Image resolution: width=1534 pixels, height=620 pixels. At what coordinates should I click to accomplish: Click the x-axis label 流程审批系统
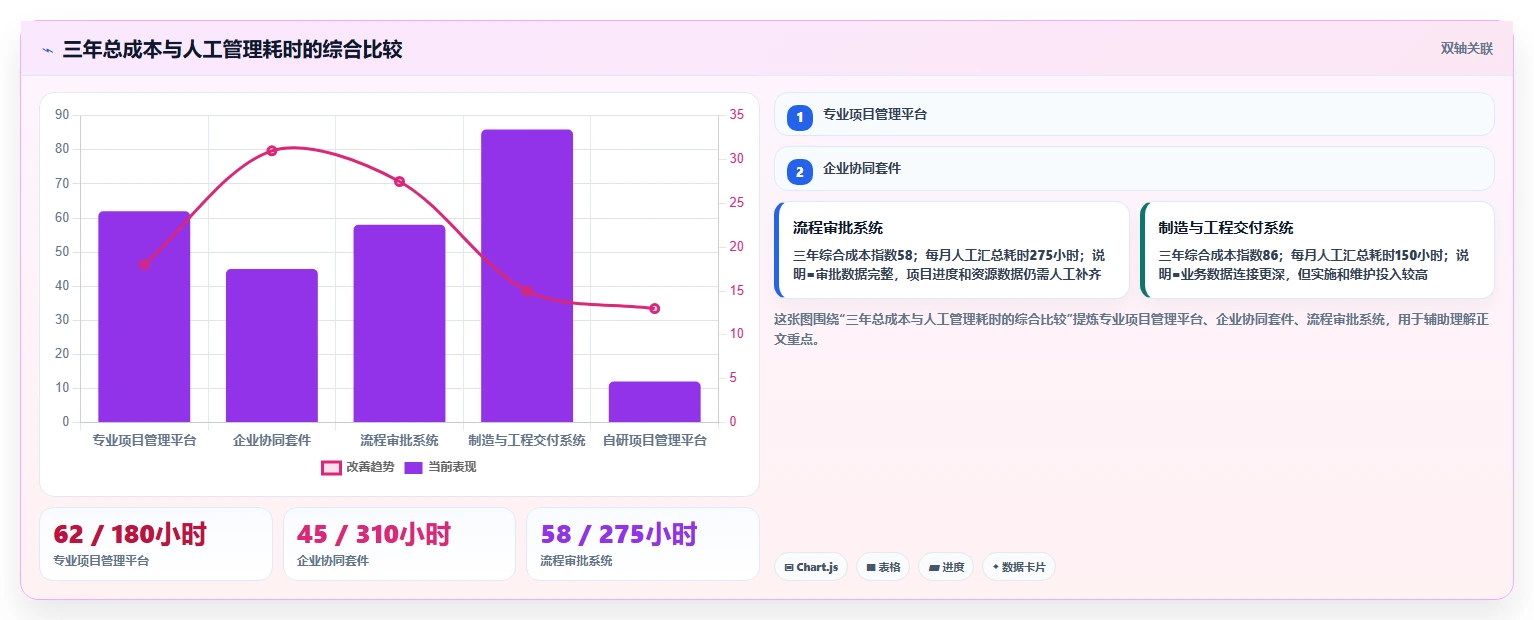pyautogui.click(x=399, y=440)
